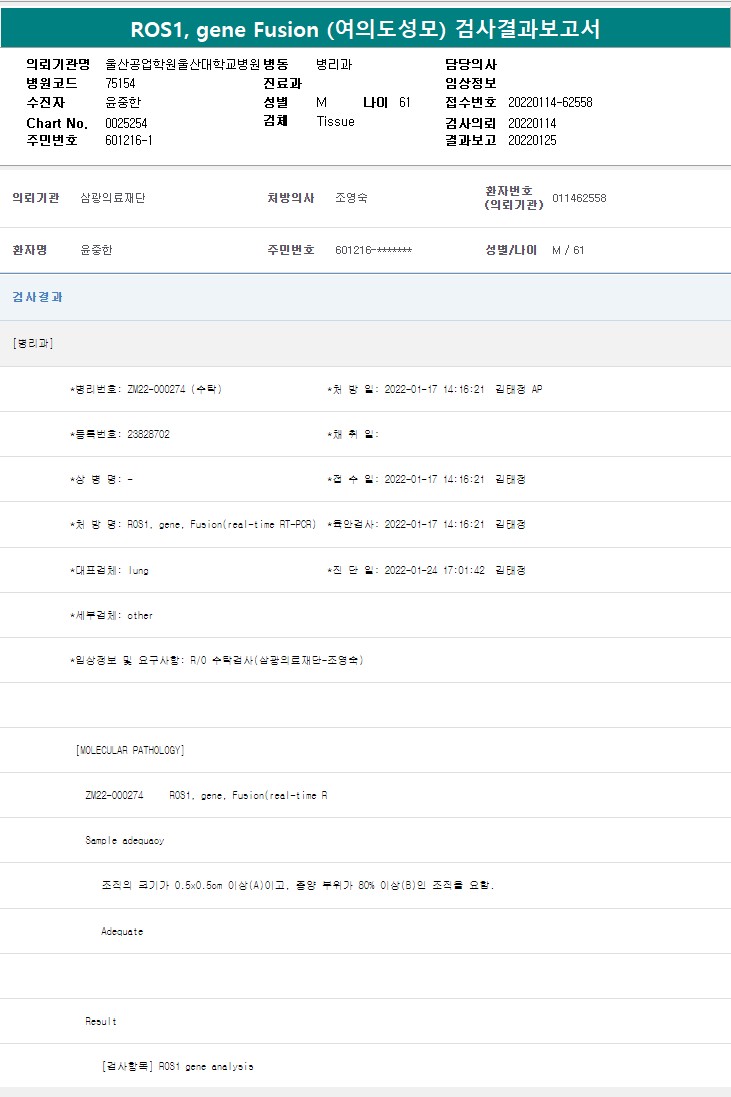
Task: Click the Result section label
Action: 101,1021
